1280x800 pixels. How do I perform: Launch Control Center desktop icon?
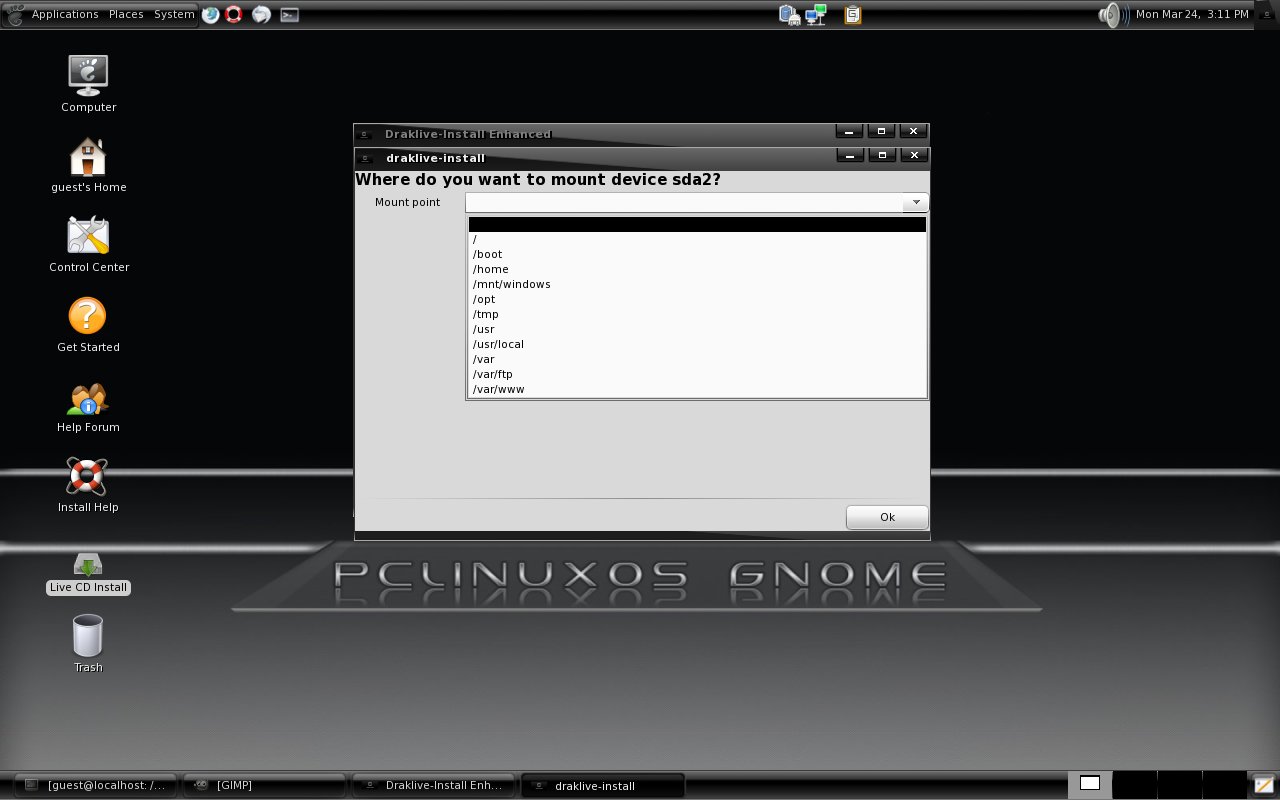click(x=88, y=236)
